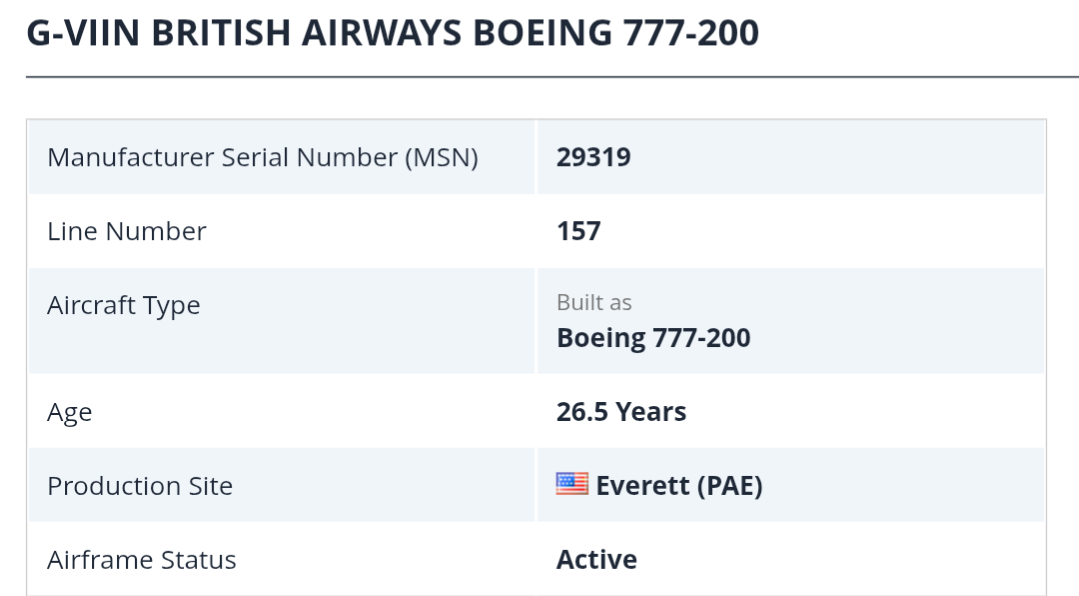
Task: Click the Everett (PAE) production site text
Action: point(679,486)
